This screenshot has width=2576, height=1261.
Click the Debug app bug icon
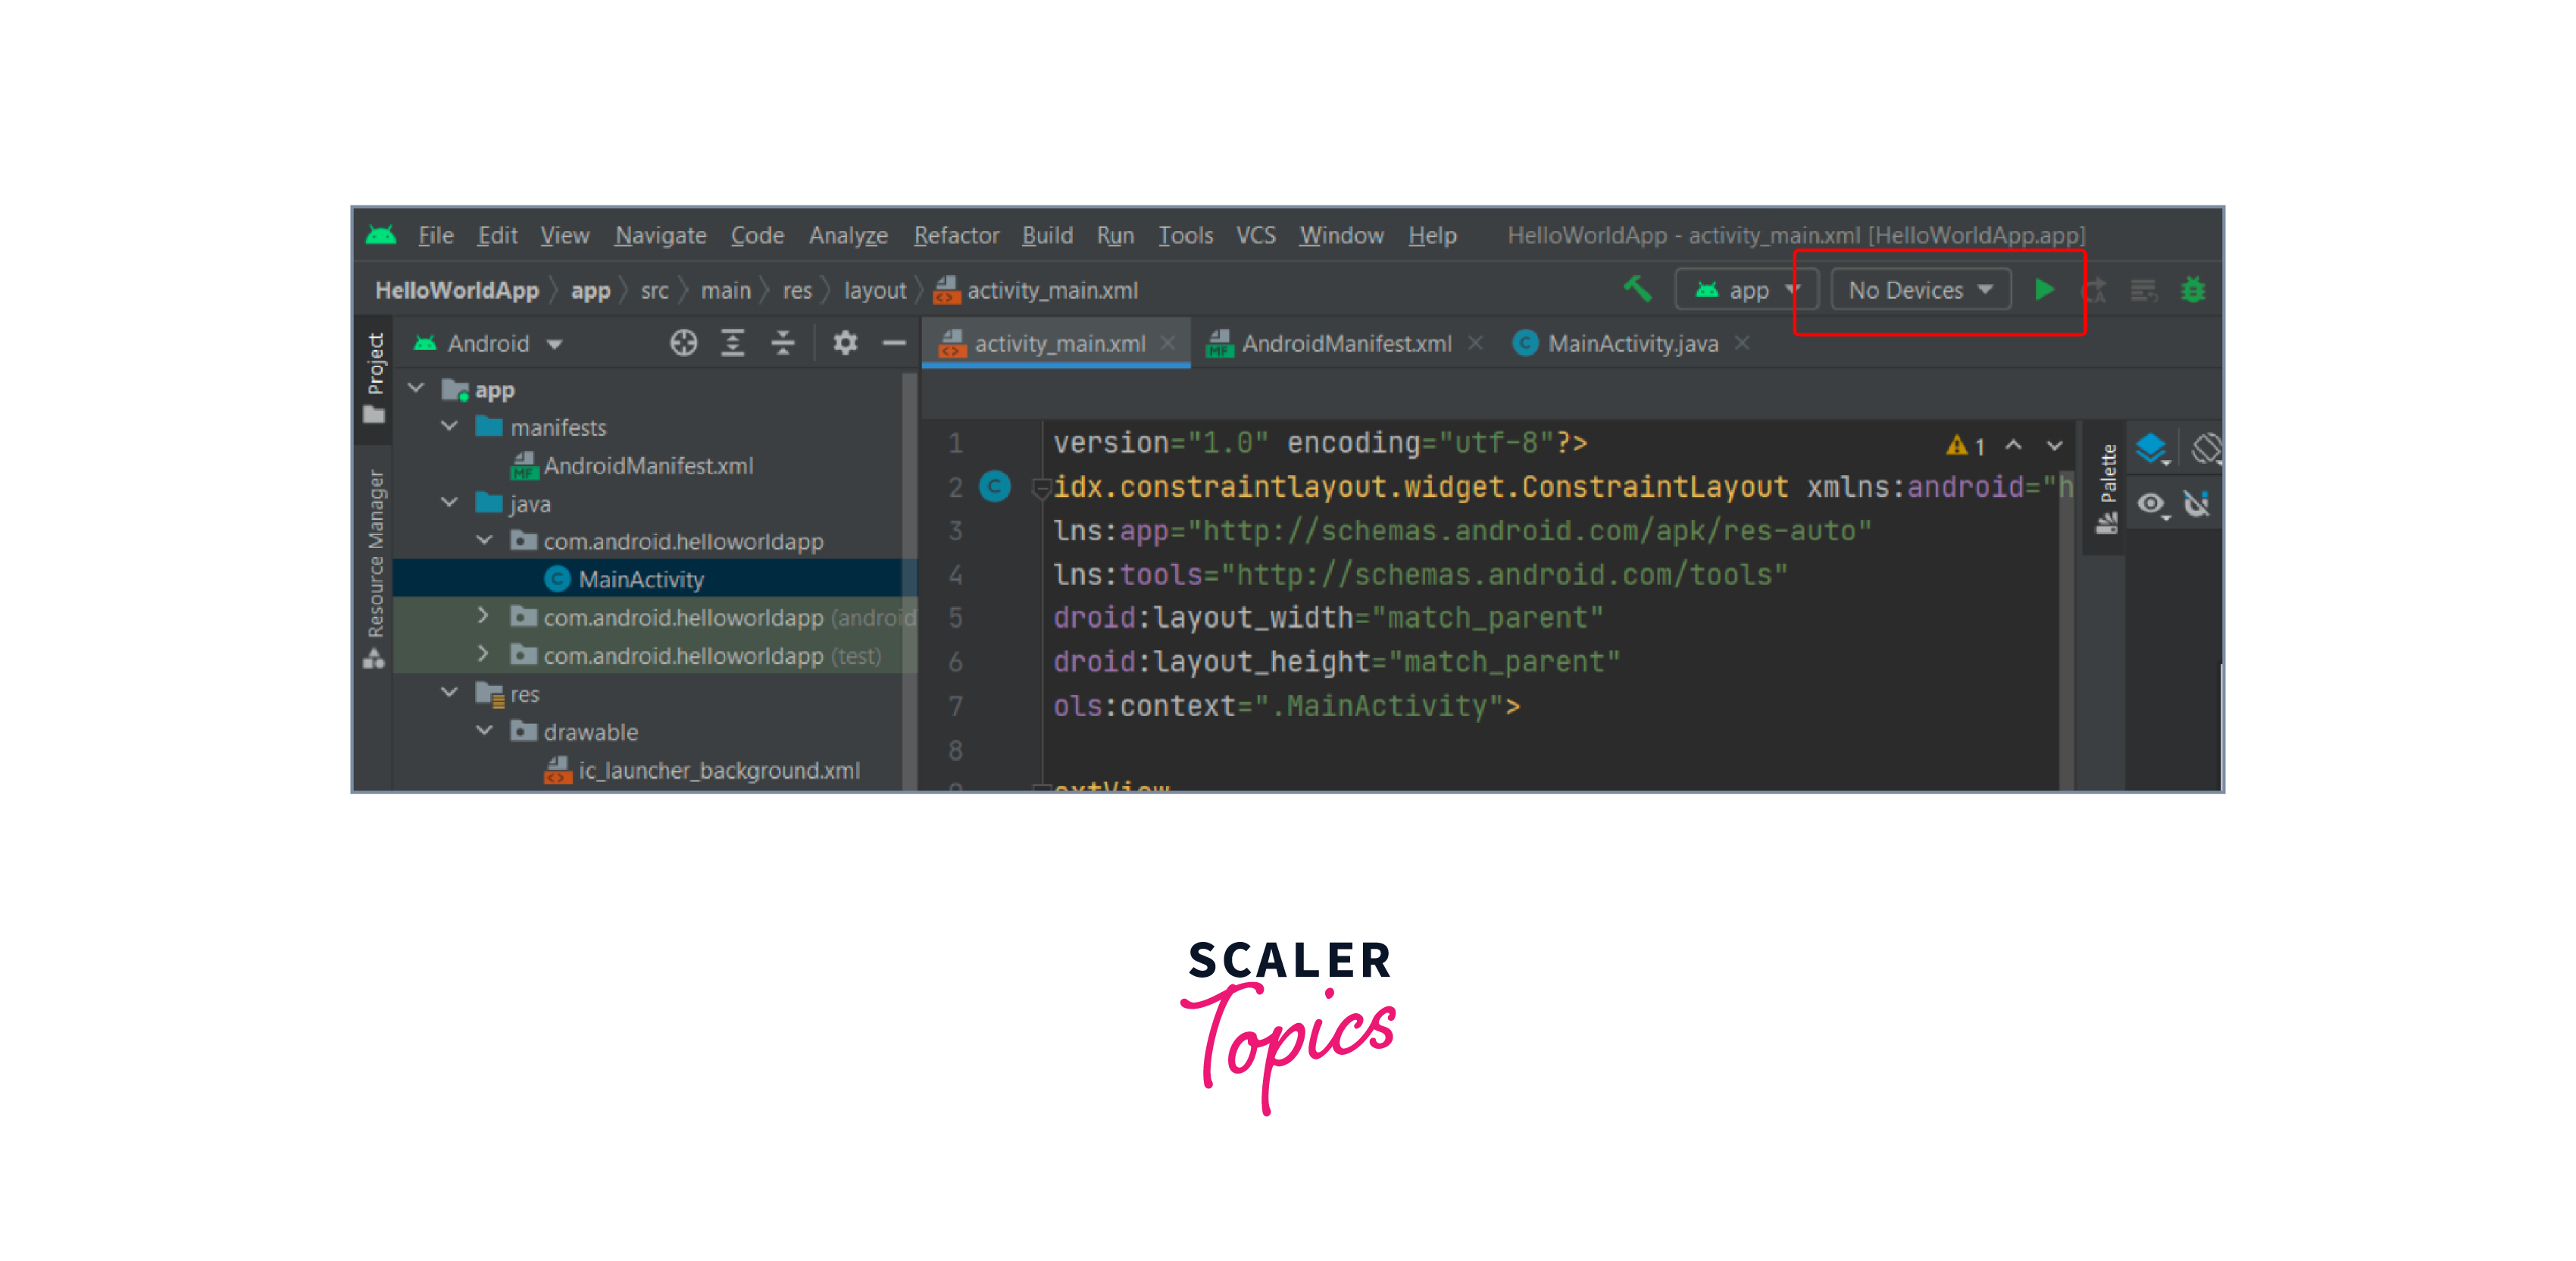[x=2192, y=290]
